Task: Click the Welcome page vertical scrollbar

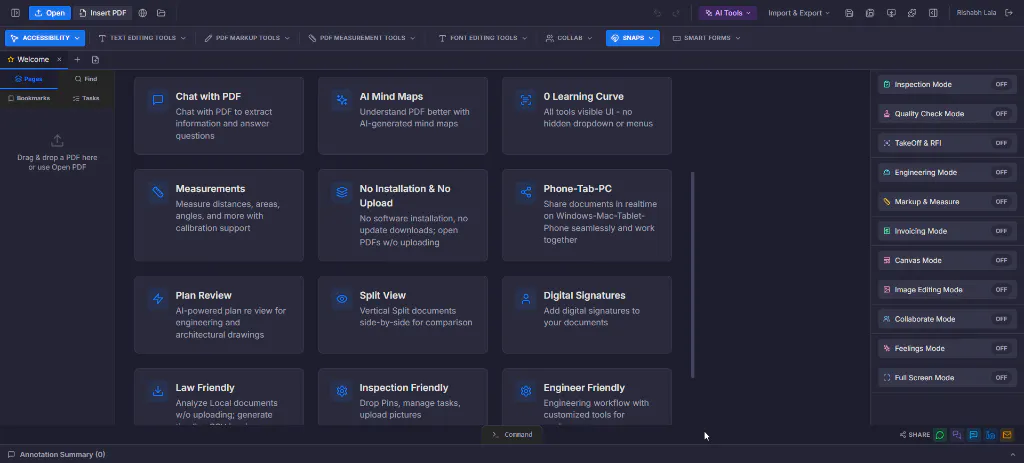Action: click(692, 274)
